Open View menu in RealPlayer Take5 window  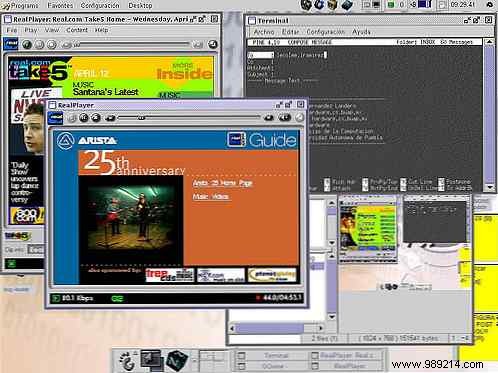point(52,30)
